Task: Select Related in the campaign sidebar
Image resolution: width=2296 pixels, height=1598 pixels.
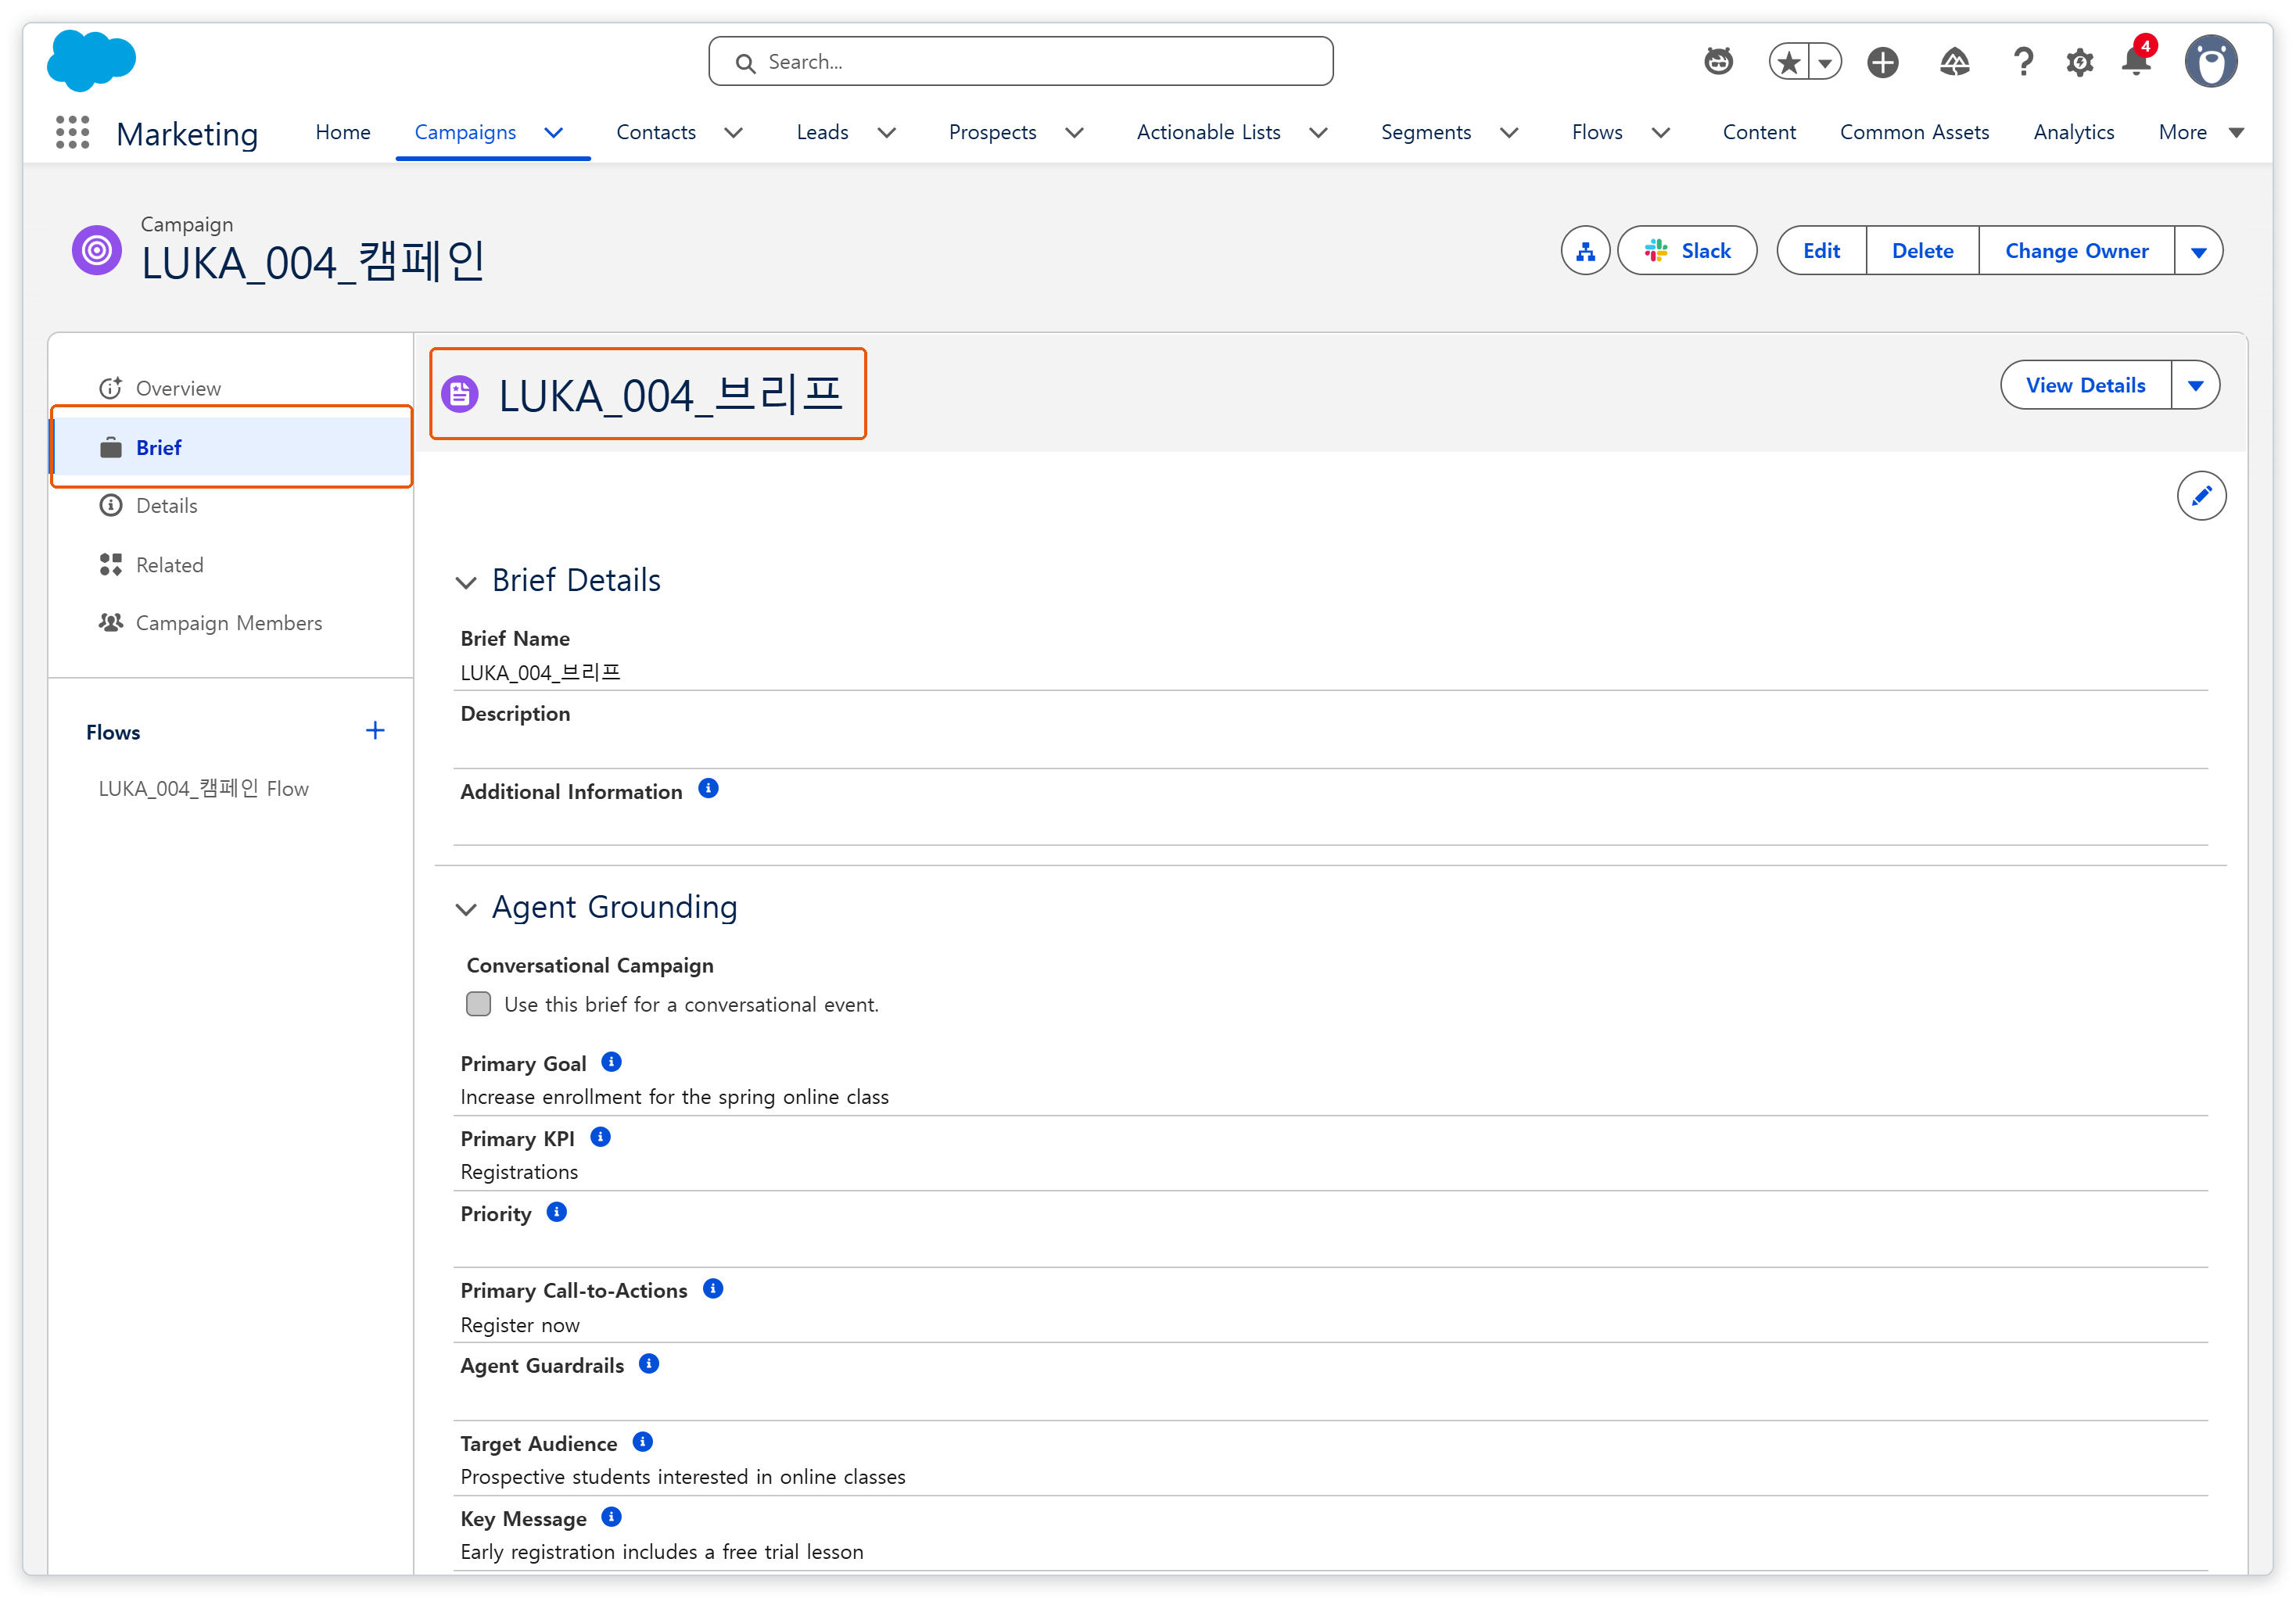Action: (x=231, y=565)
